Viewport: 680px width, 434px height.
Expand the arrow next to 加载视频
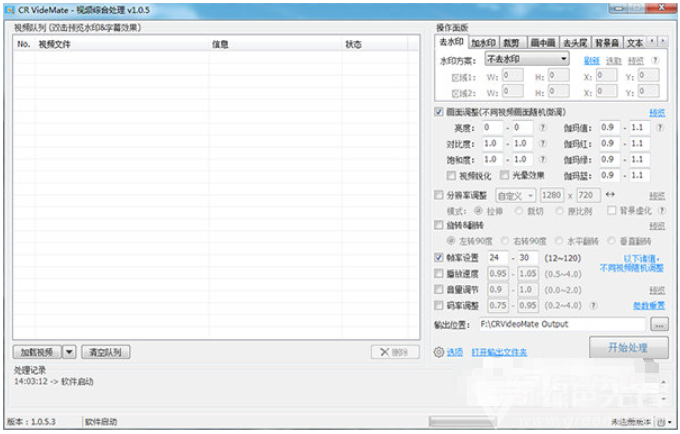tap(69, 352)
